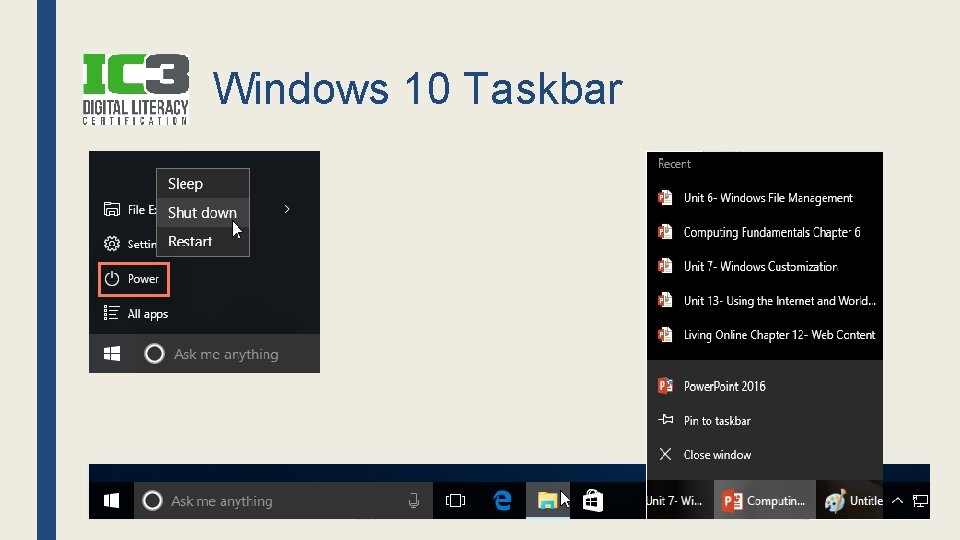
Task: Choose Sleep in the power menu
Action: 203,184
